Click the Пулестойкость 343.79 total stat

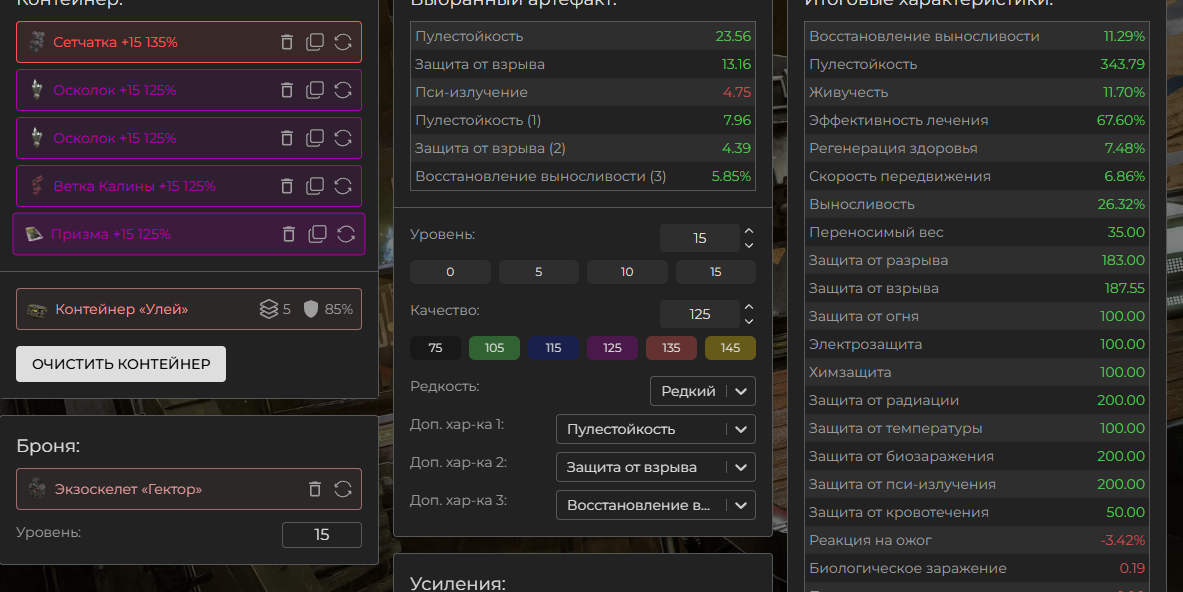coord(977,64)
